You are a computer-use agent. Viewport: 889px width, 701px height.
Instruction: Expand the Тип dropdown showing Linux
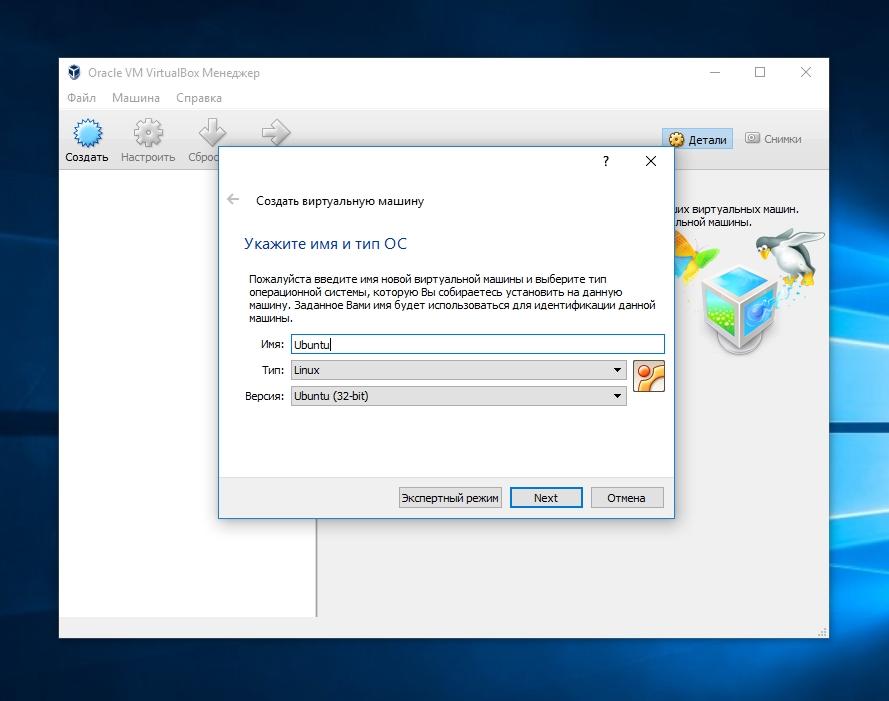458,370
